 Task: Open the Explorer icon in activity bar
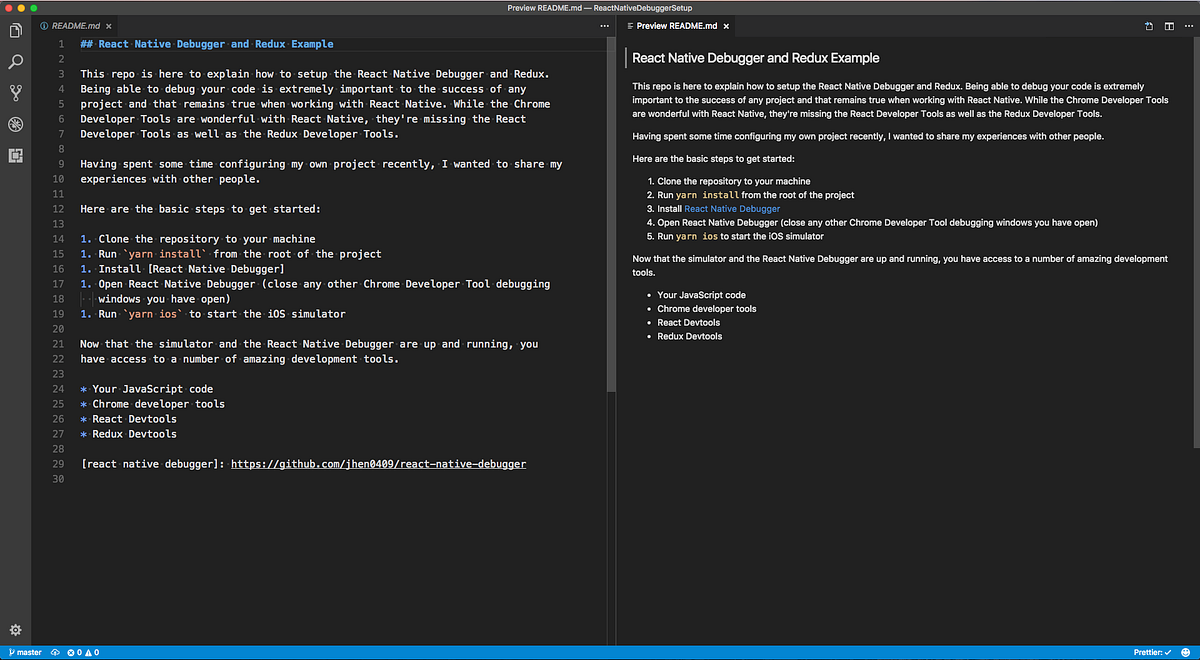14,30
